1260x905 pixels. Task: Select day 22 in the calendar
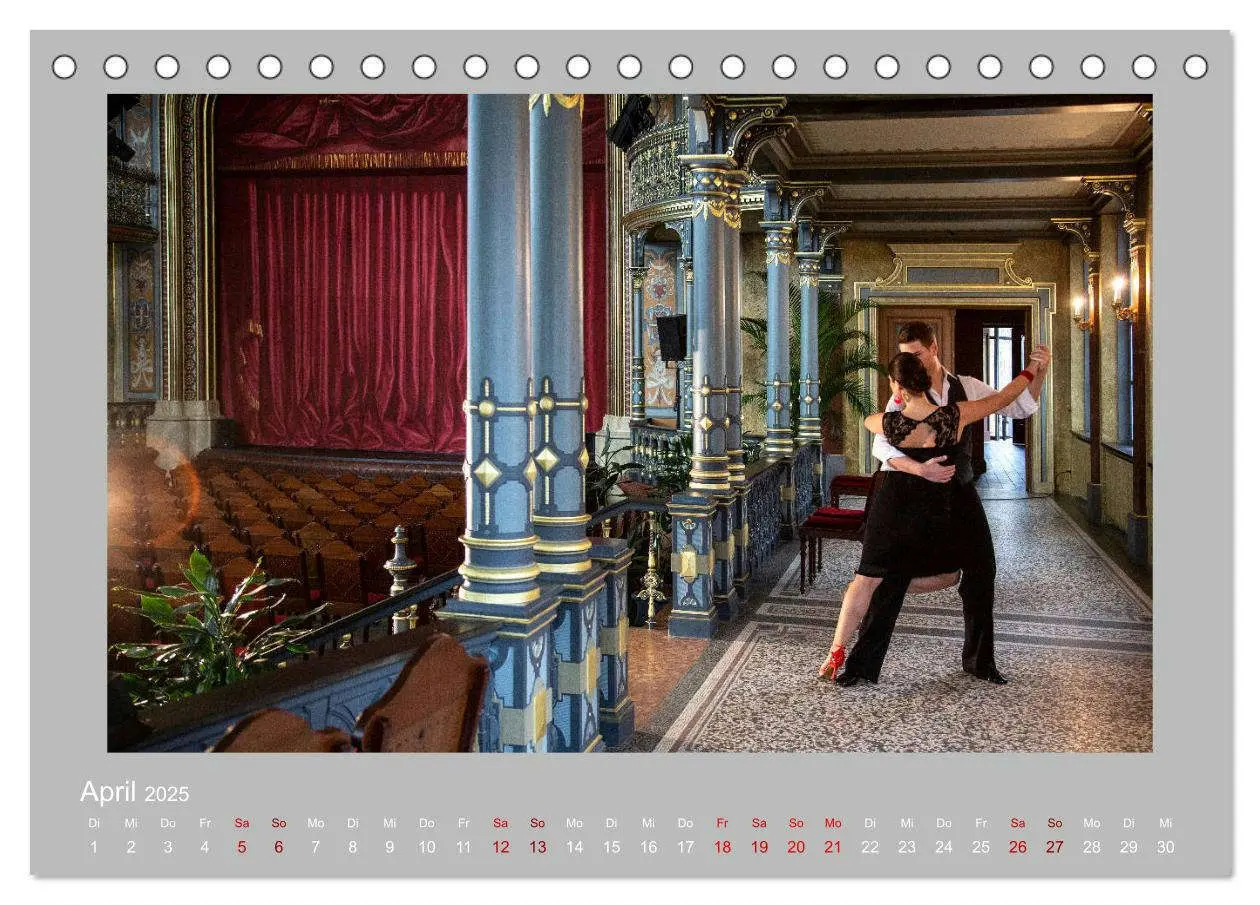pos(870,847)
